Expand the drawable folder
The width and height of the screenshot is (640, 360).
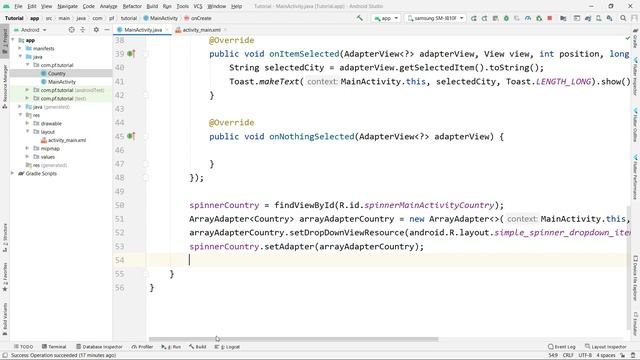[27, 123]
